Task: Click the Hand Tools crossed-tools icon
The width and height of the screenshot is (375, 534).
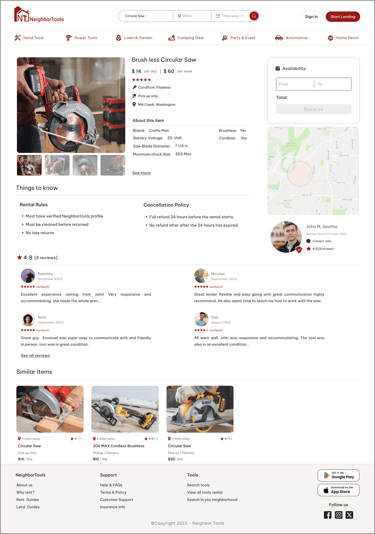Action: (x=17, y=38)
